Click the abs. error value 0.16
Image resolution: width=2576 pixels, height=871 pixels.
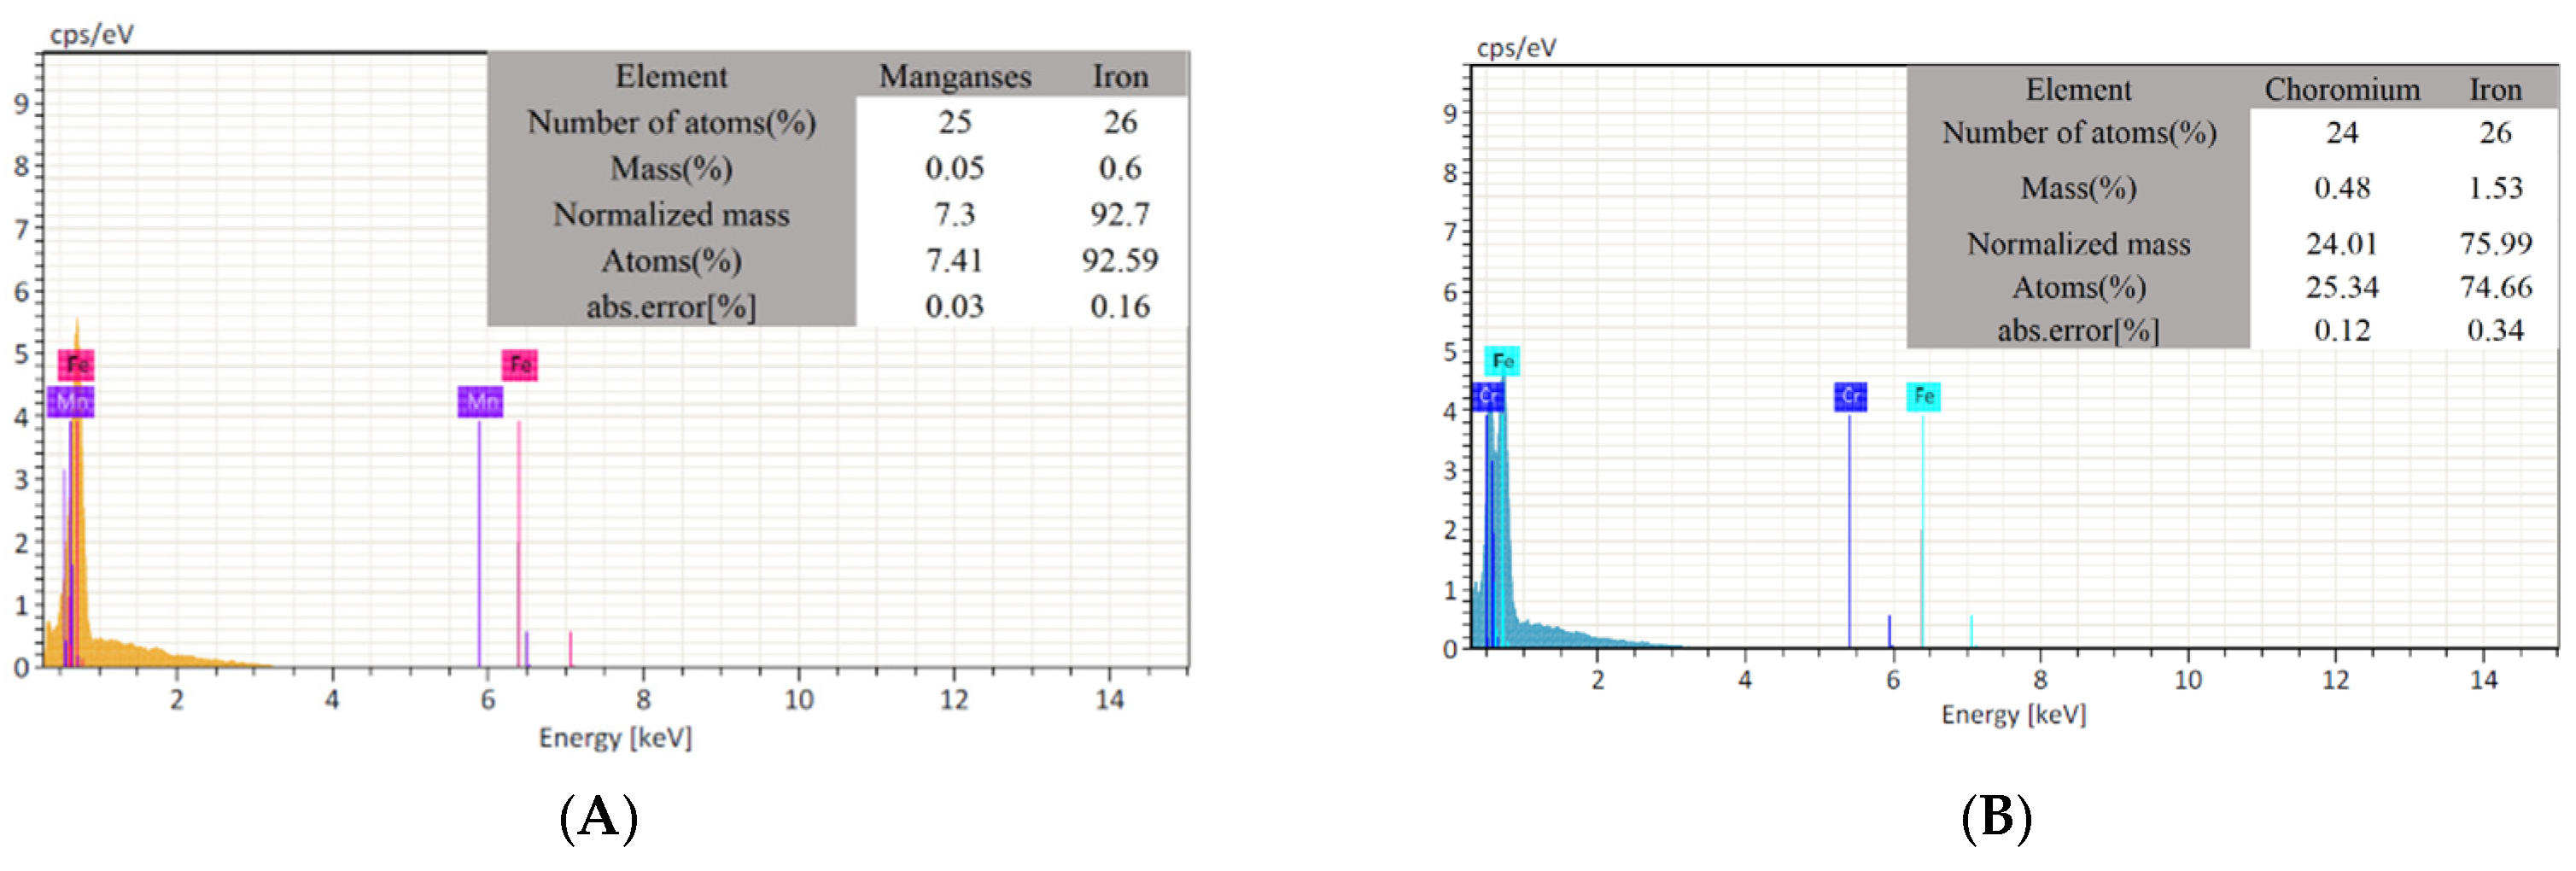[1120, 307]
